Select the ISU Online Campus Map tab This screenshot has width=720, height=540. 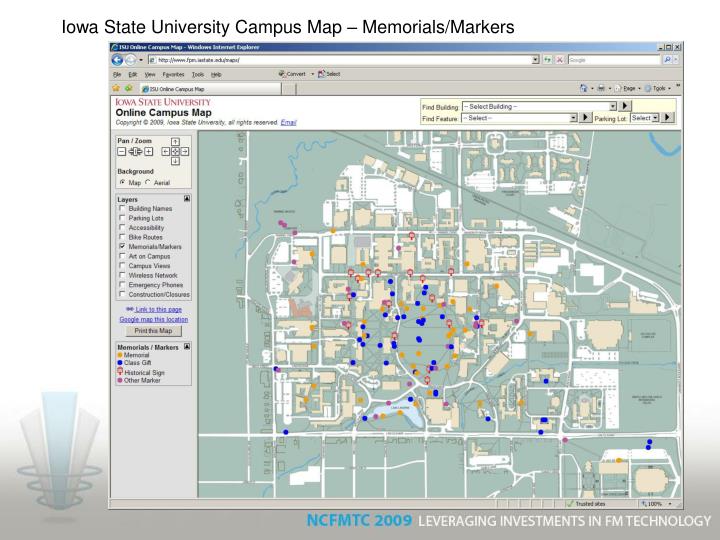coord(210,89)
